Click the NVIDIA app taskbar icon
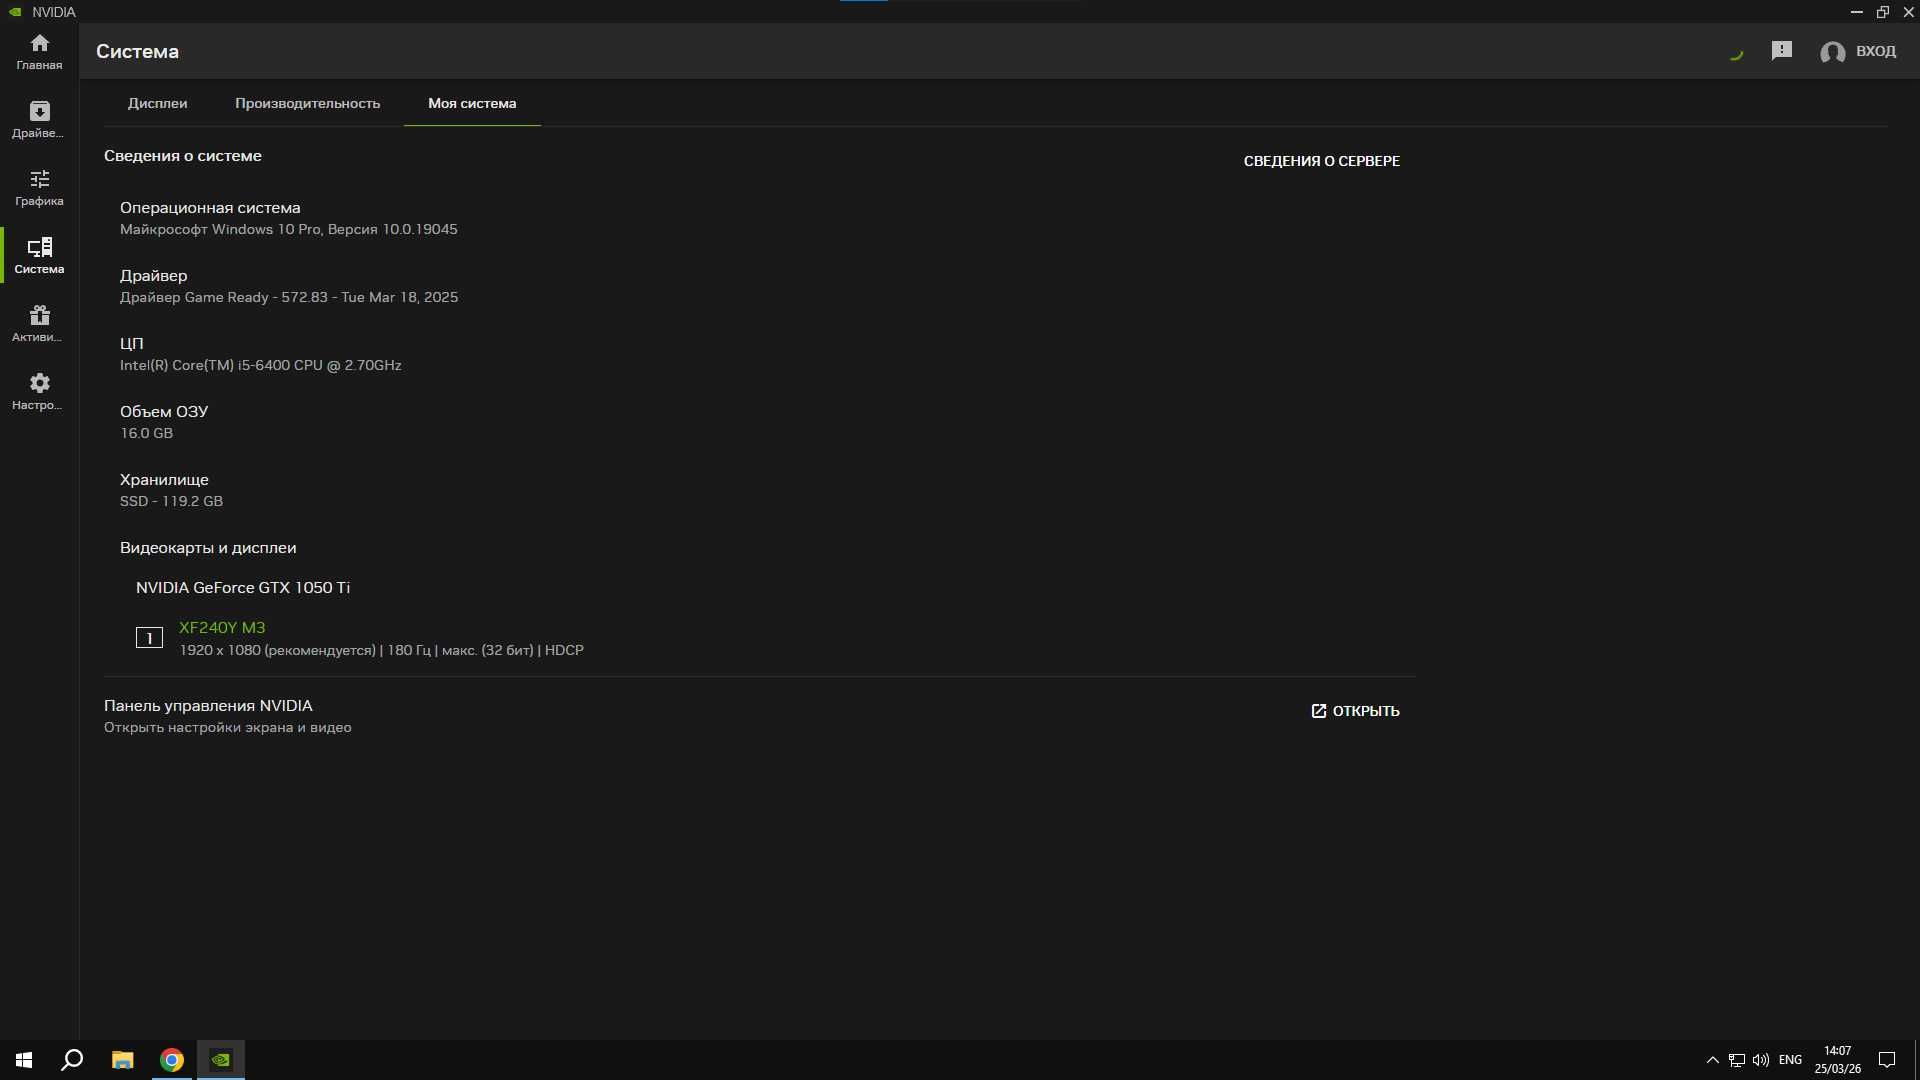The image size is (1920, 1080). 221,1060
